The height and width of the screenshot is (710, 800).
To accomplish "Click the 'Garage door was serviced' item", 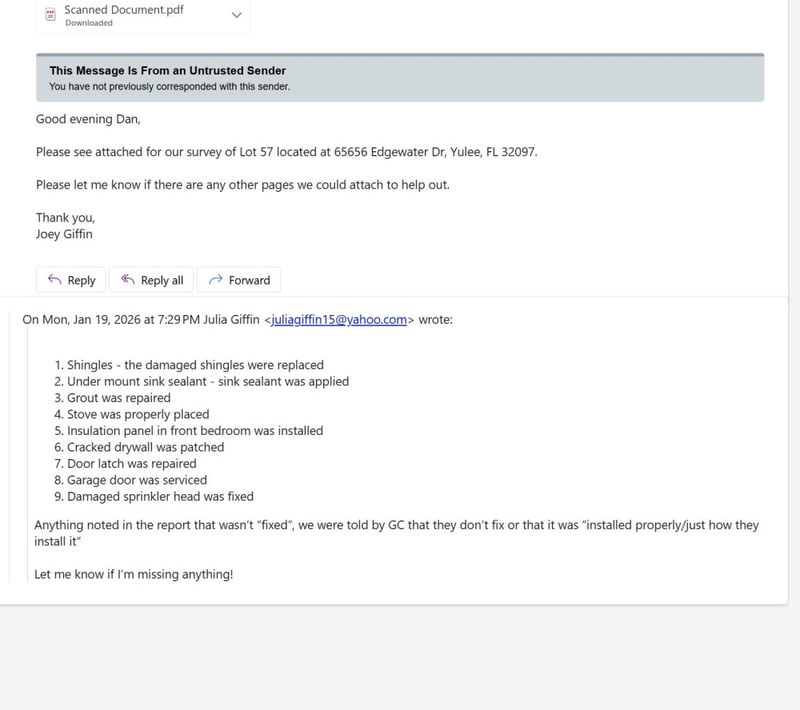I will tap(137, 480).
